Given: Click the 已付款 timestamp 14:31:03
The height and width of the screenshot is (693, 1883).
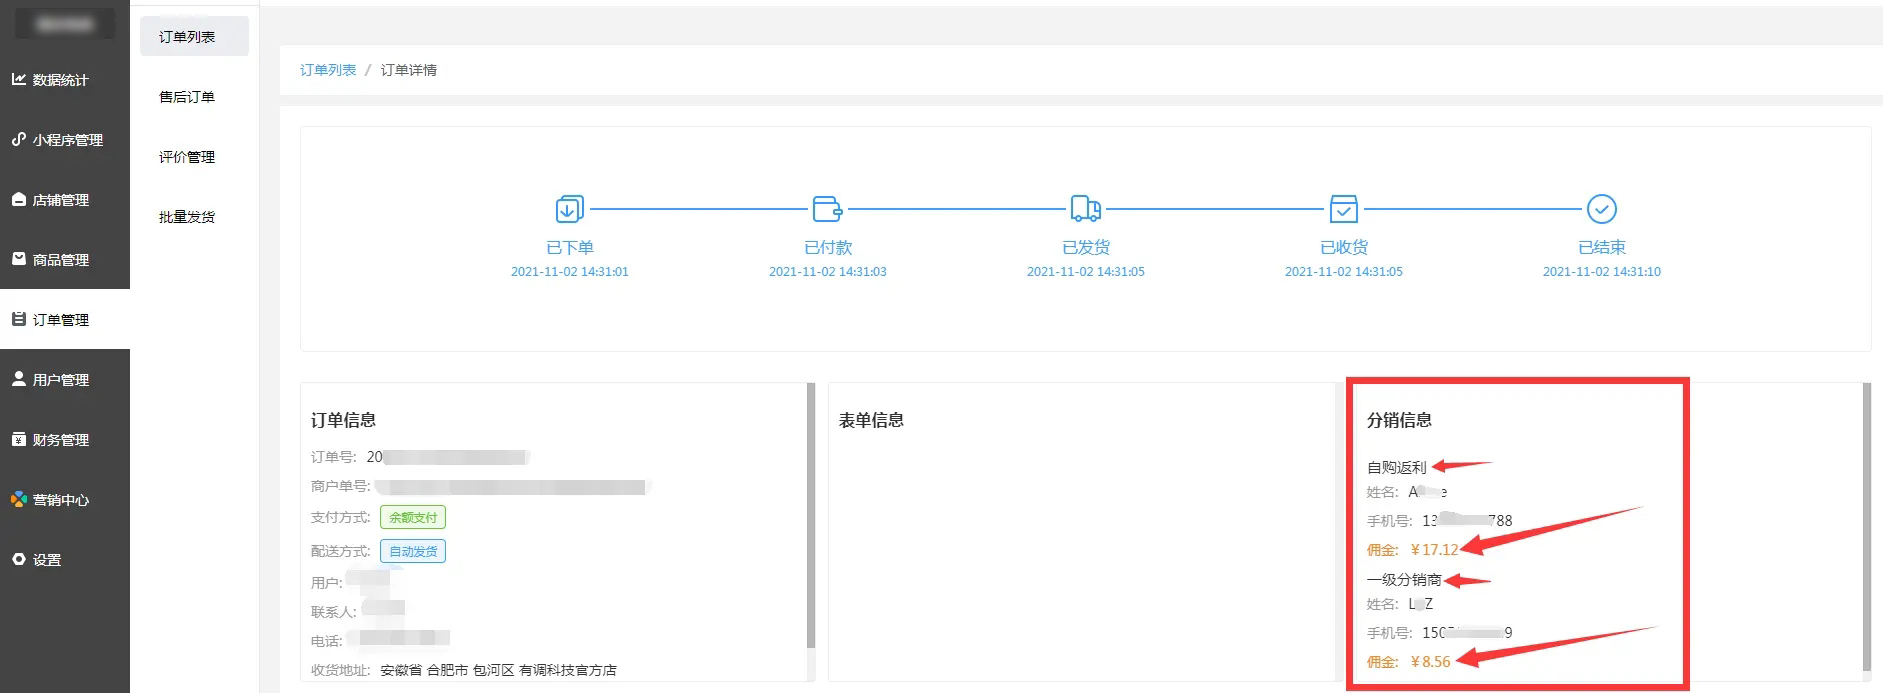Looking at the screenshot, I should coord(827,271).
